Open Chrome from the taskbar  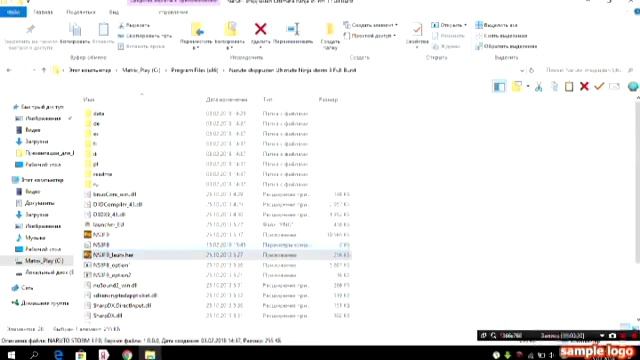pos(127,354)
